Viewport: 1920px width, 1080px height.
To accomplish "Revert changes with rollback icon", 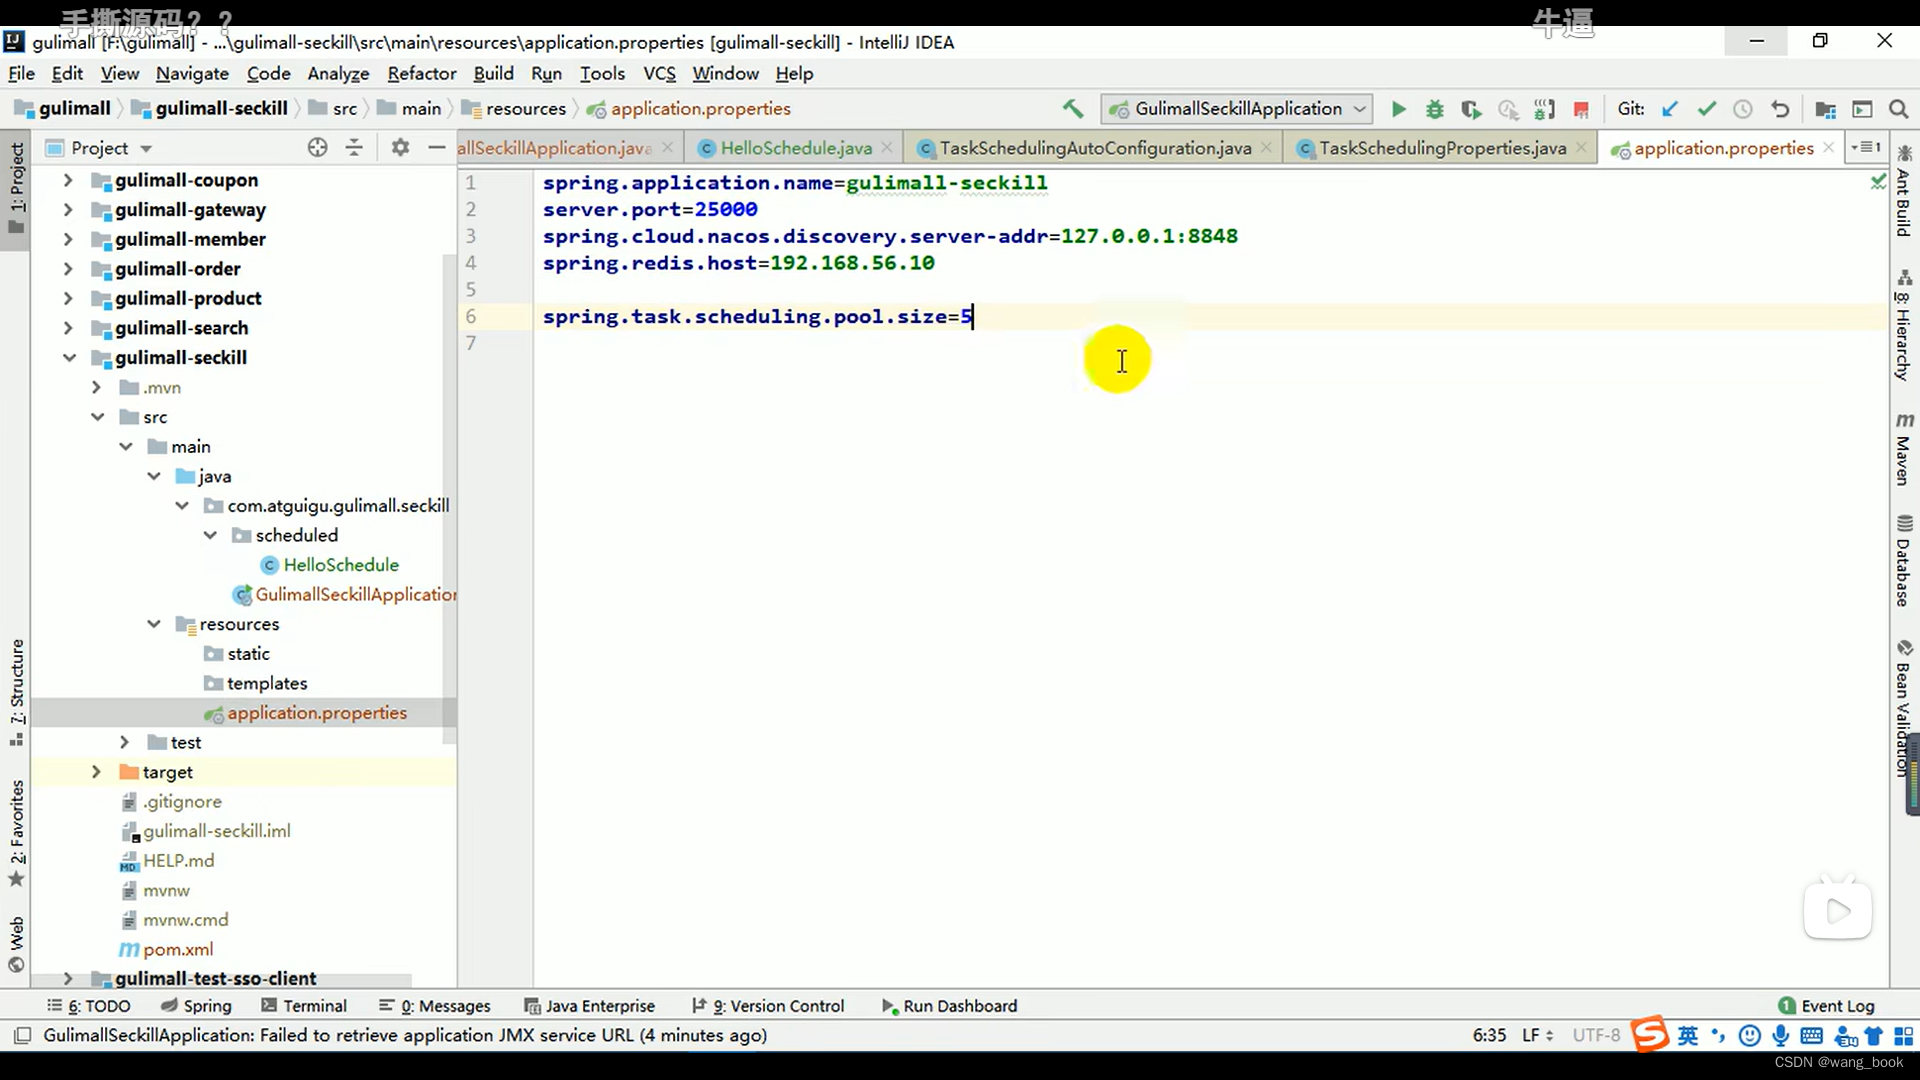I will click(1780, 109).
